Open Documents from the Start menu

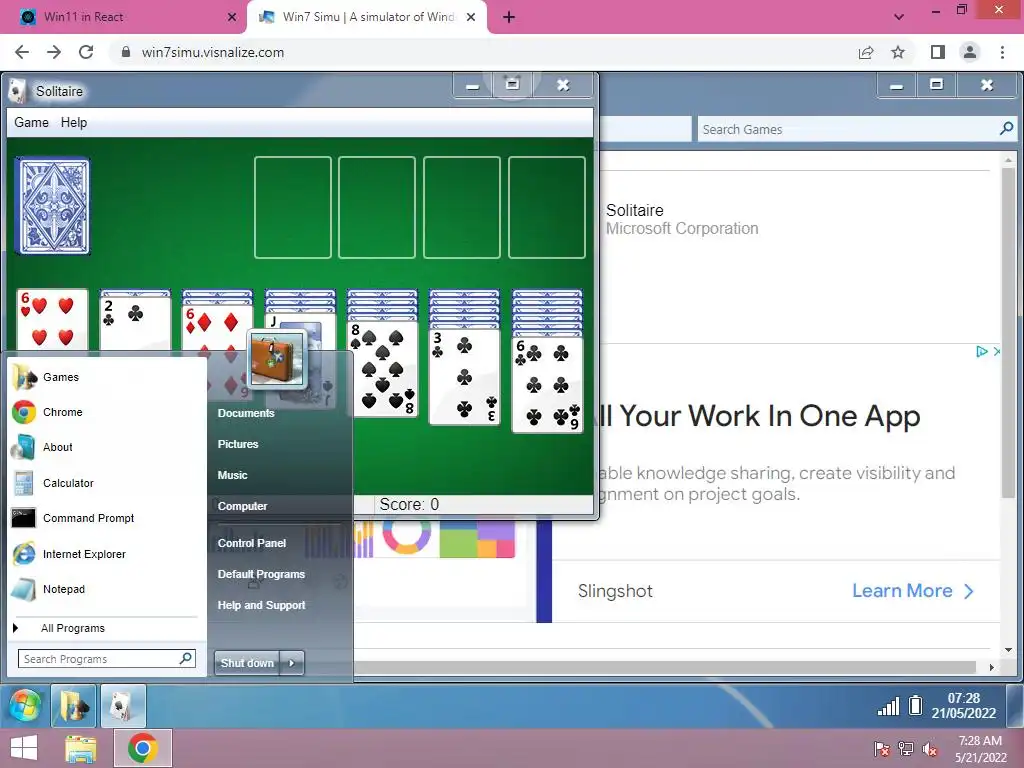(x=246, y=413)
